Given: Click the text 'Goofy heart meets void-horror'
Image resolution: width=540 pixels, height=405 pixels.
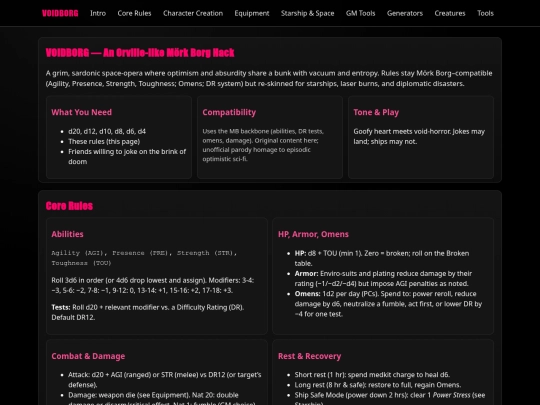Looking at the screenshot, I should 402,132.
